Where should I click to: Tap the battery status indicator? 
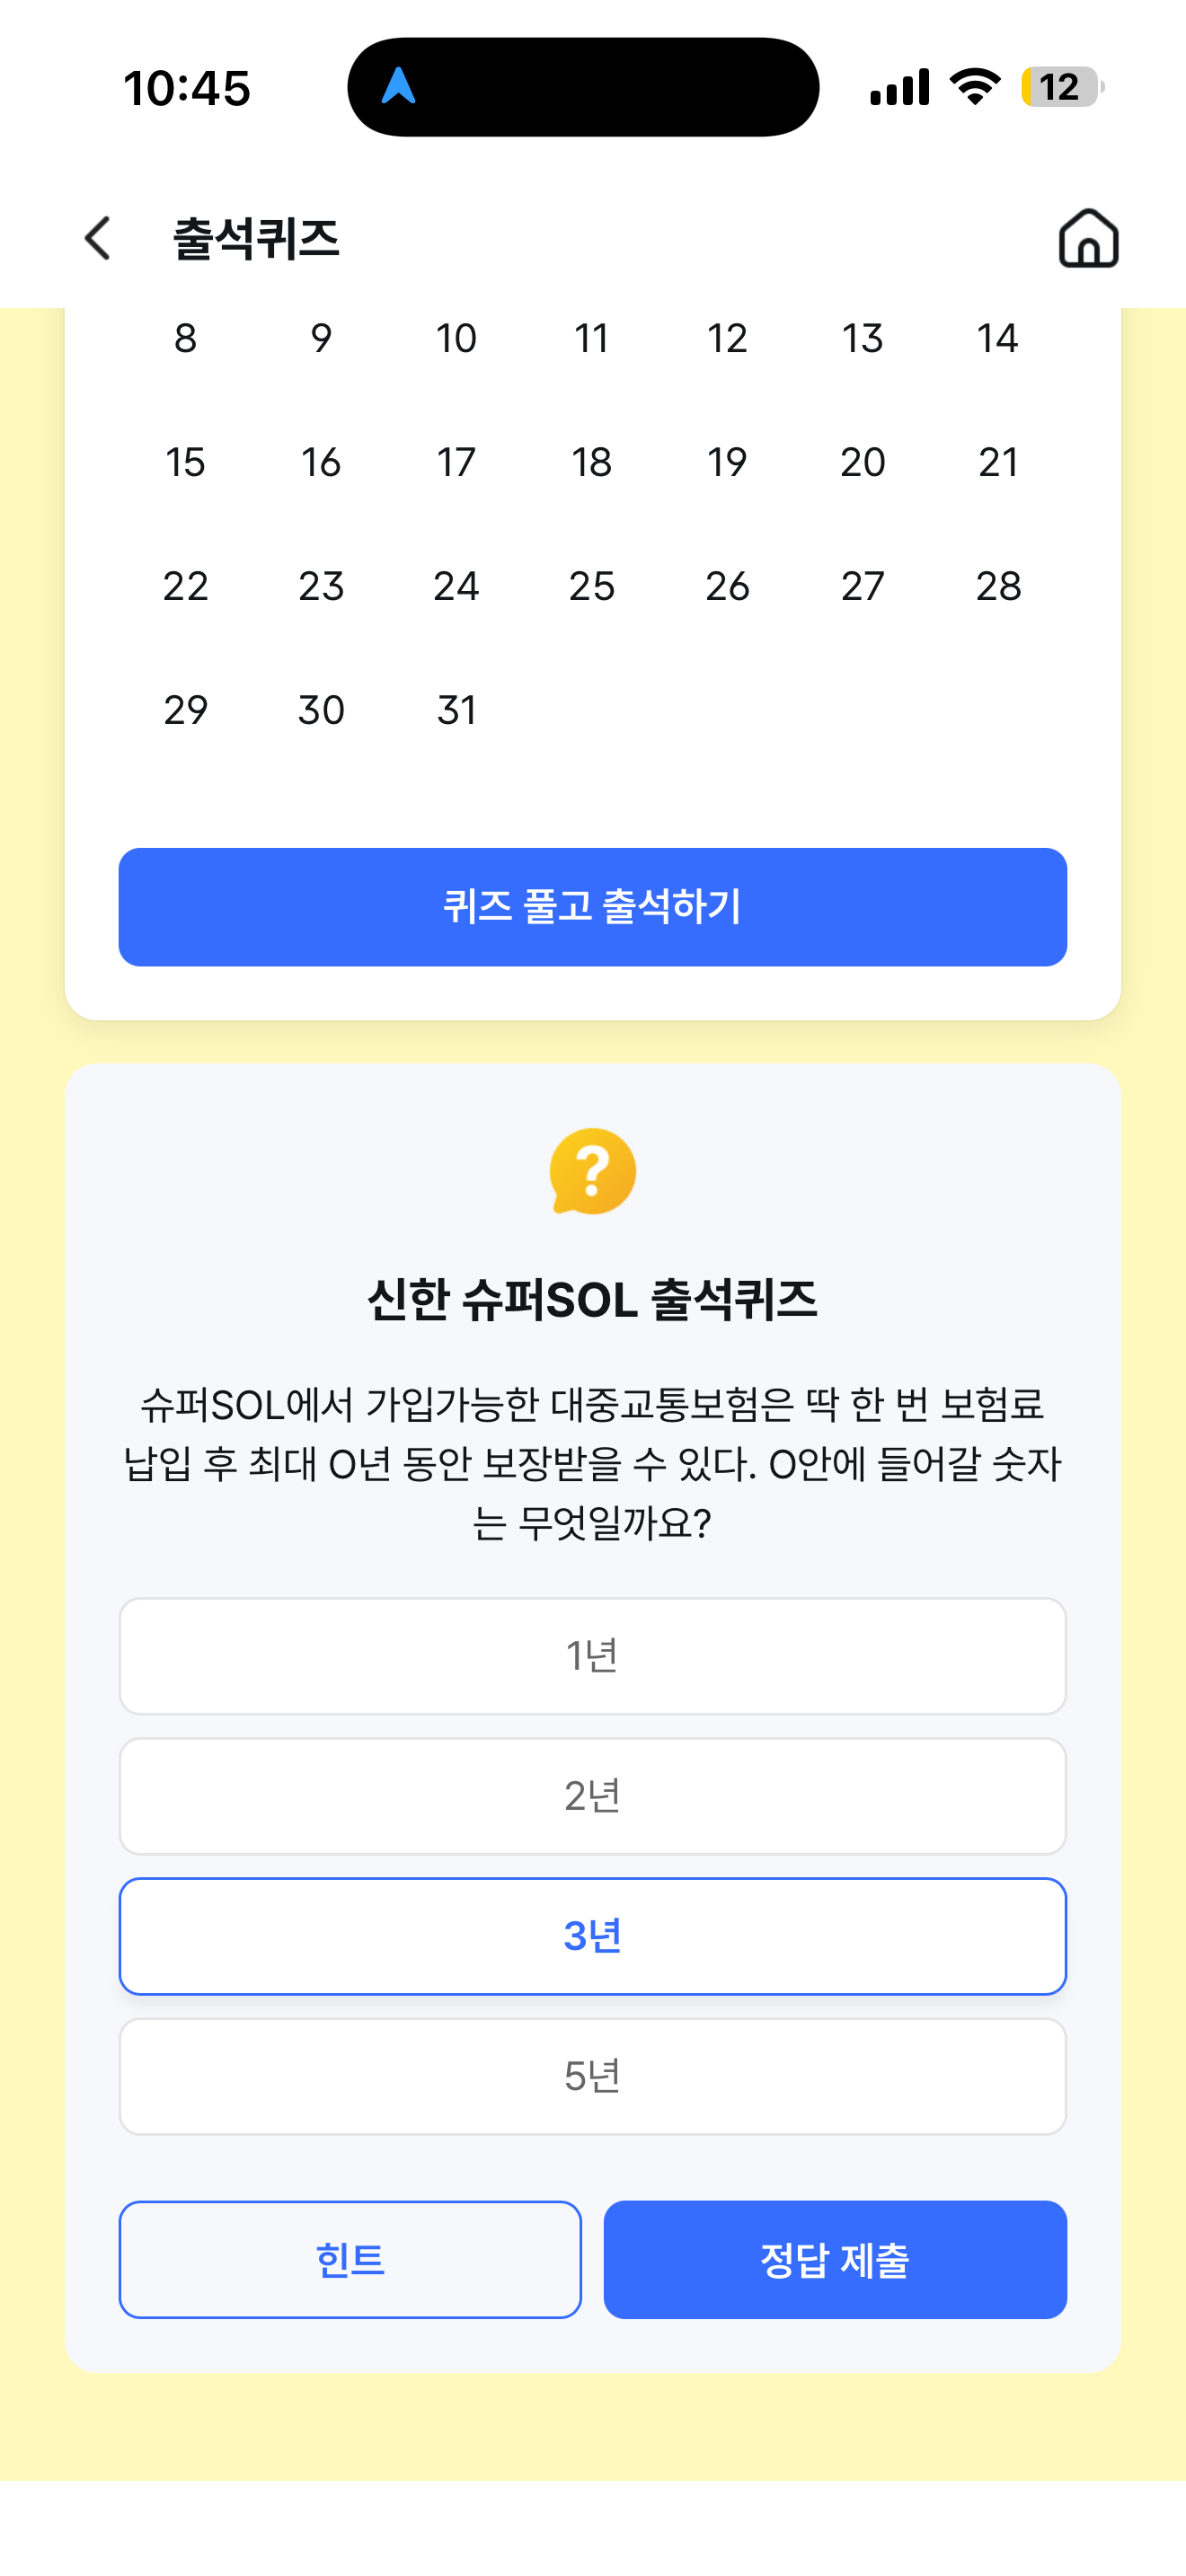pyautogui.click(x=1062, y=87)
